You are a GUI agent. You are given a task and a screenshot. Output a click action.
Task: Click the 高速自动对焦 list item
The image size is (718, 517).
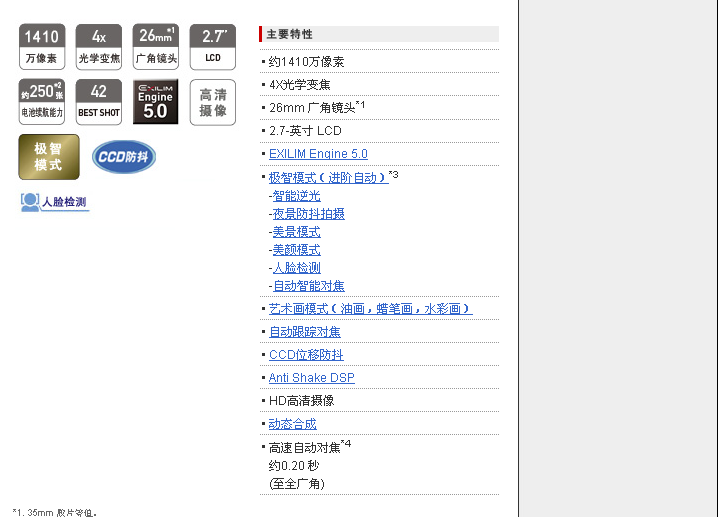(x=310, y=446)
